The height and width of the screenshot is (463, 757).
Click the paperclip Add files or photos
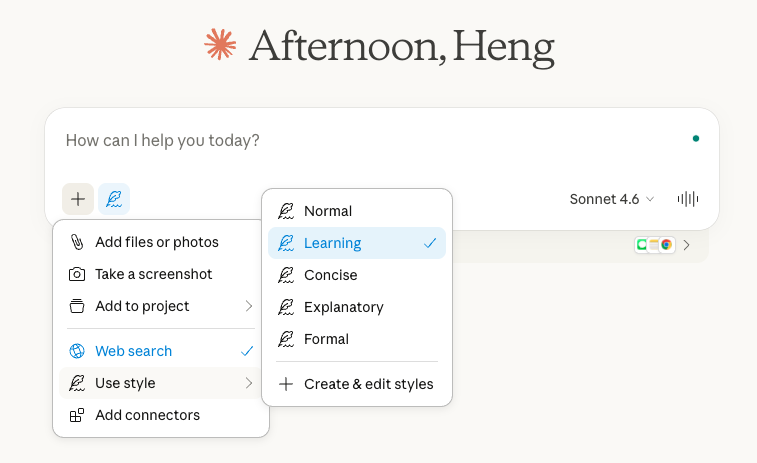(156, 242)
